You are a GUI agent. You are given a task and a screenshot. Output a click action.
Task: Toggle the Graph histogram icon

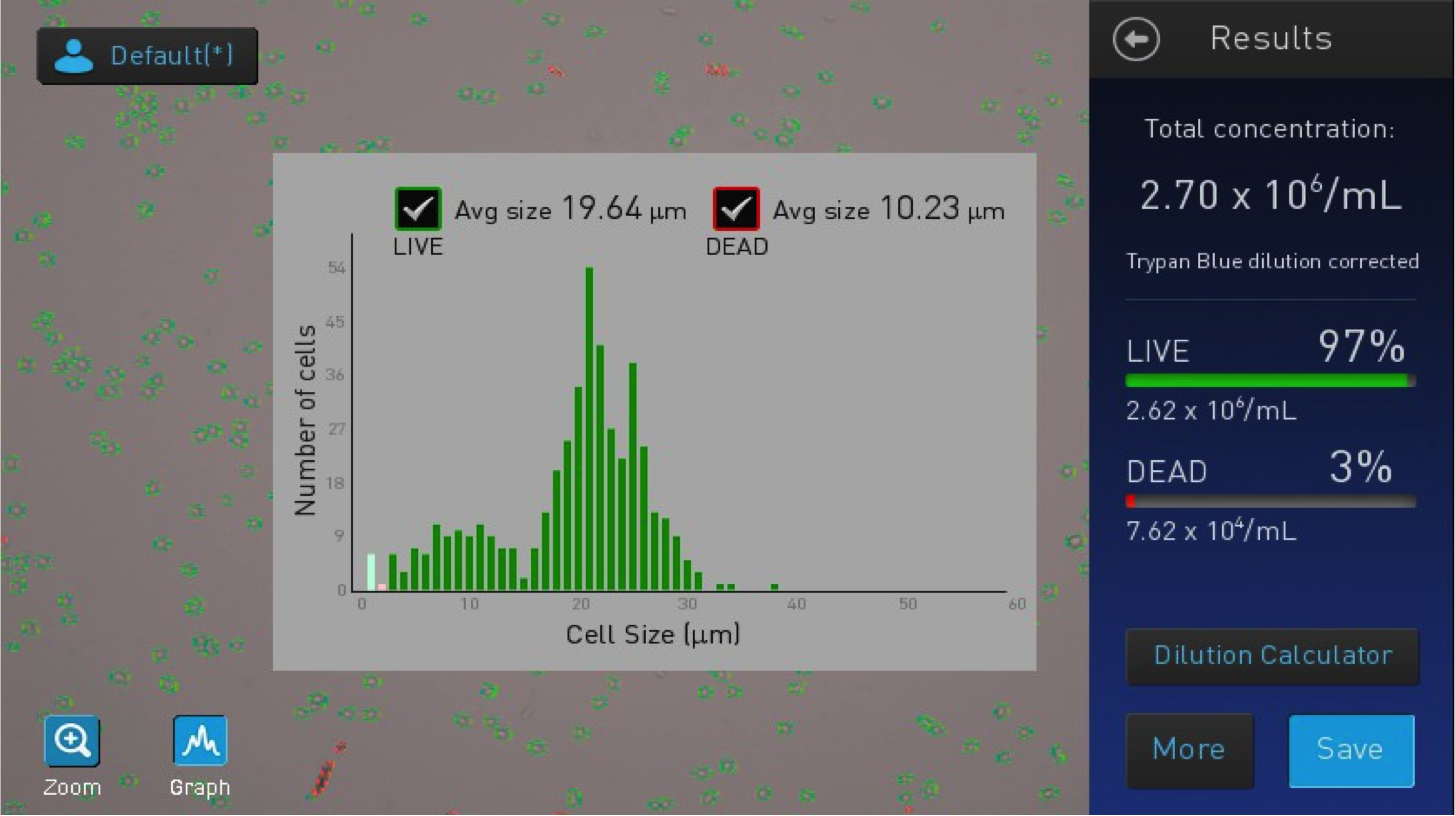(x=200, y=741)
